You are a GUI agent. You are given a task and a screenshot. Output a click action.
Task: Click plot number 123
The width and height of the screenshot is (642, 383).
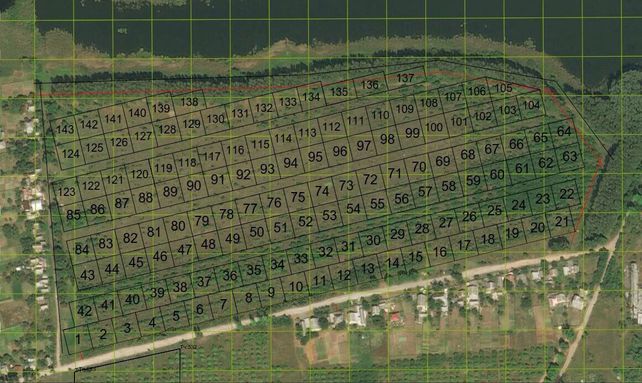[66, 192]
